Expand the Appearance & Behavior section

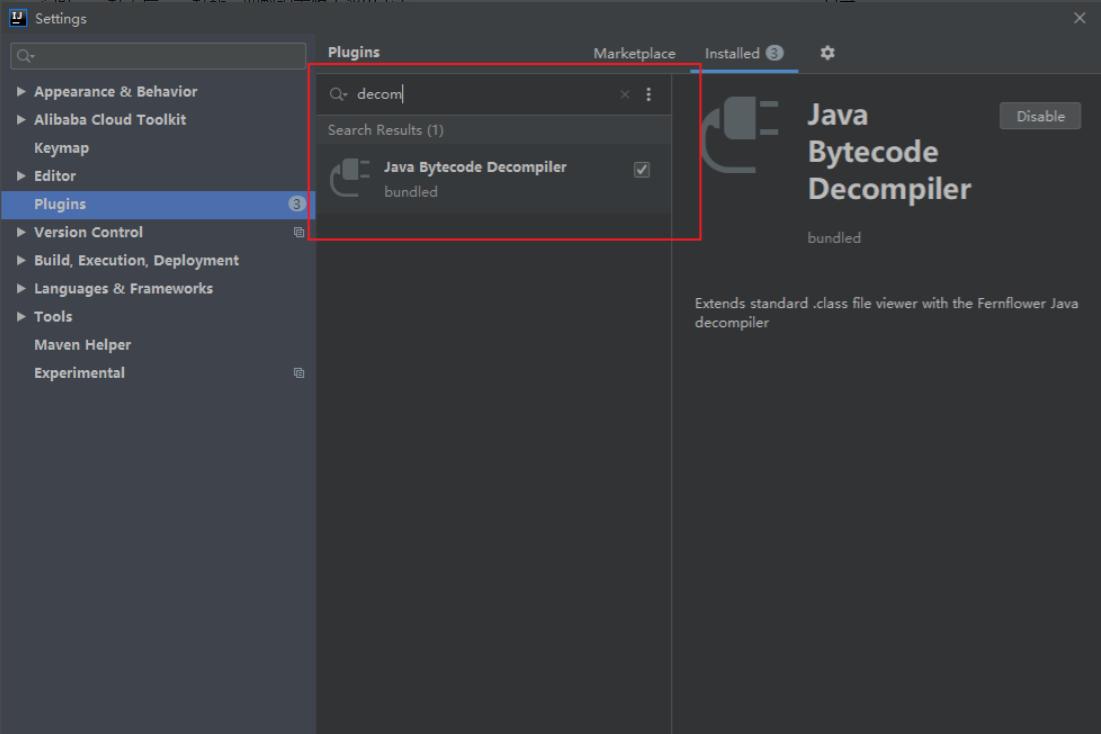tap(22, 92)
